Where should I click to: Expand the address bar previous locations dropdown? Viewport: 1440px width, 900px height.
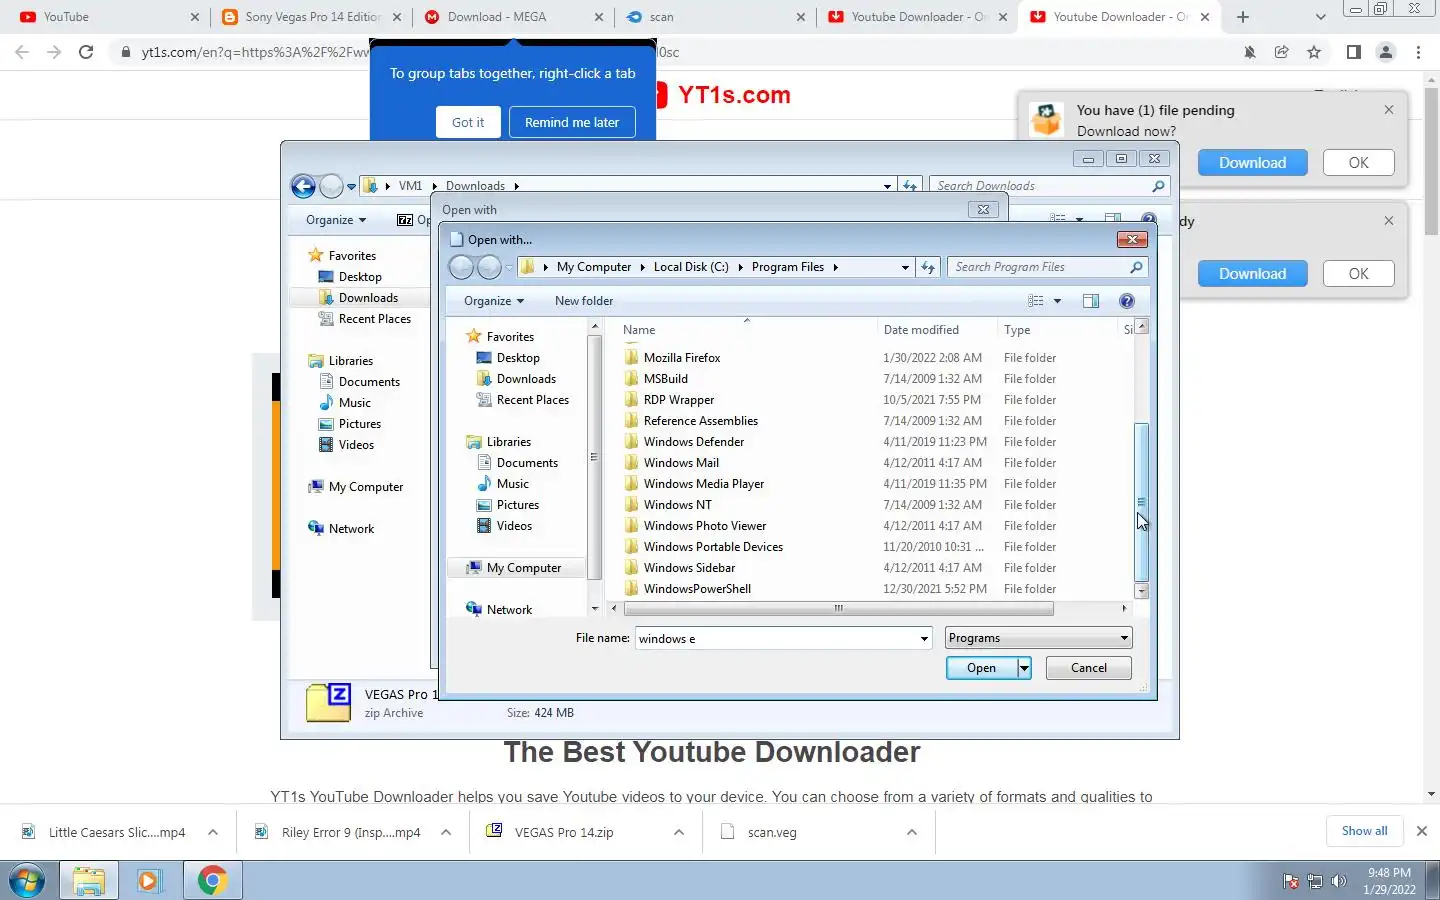905,267
